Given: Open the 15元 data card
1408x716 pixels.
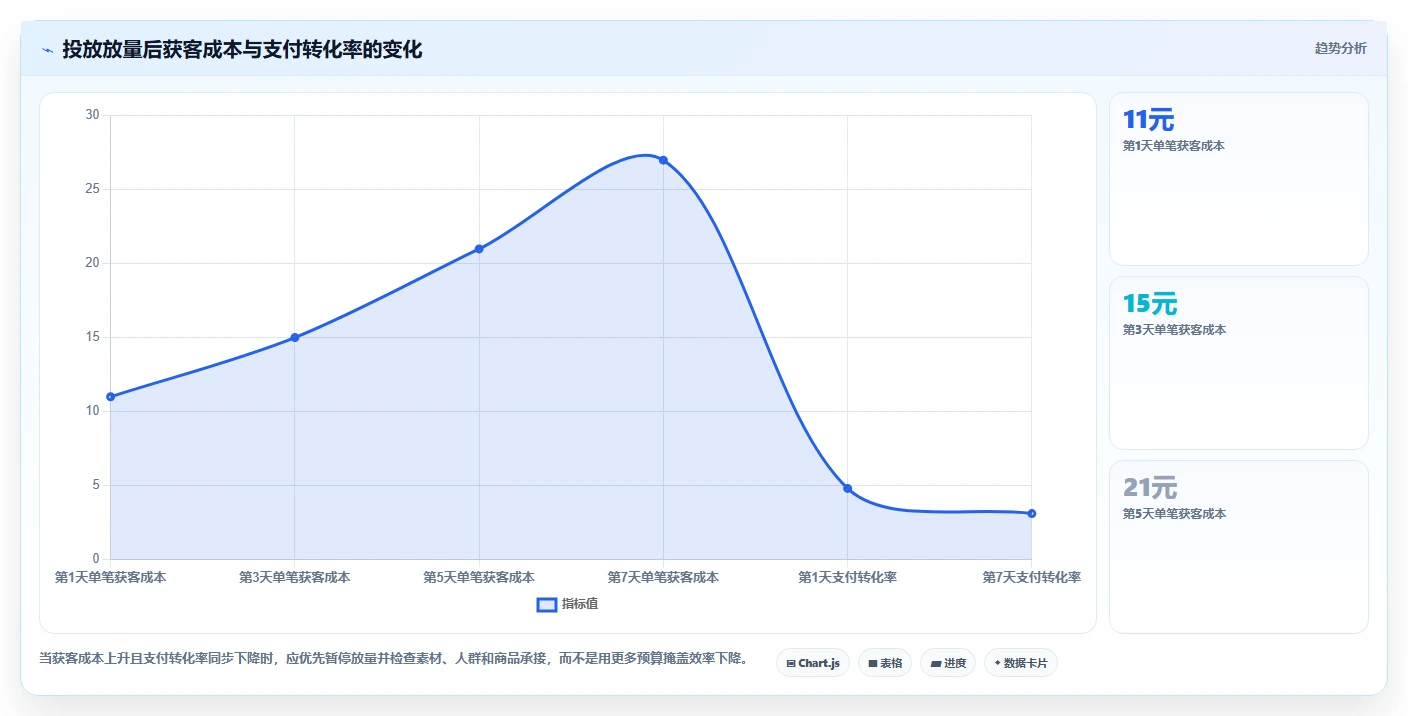Looking at the screenshot, I should coord(1238,363).
